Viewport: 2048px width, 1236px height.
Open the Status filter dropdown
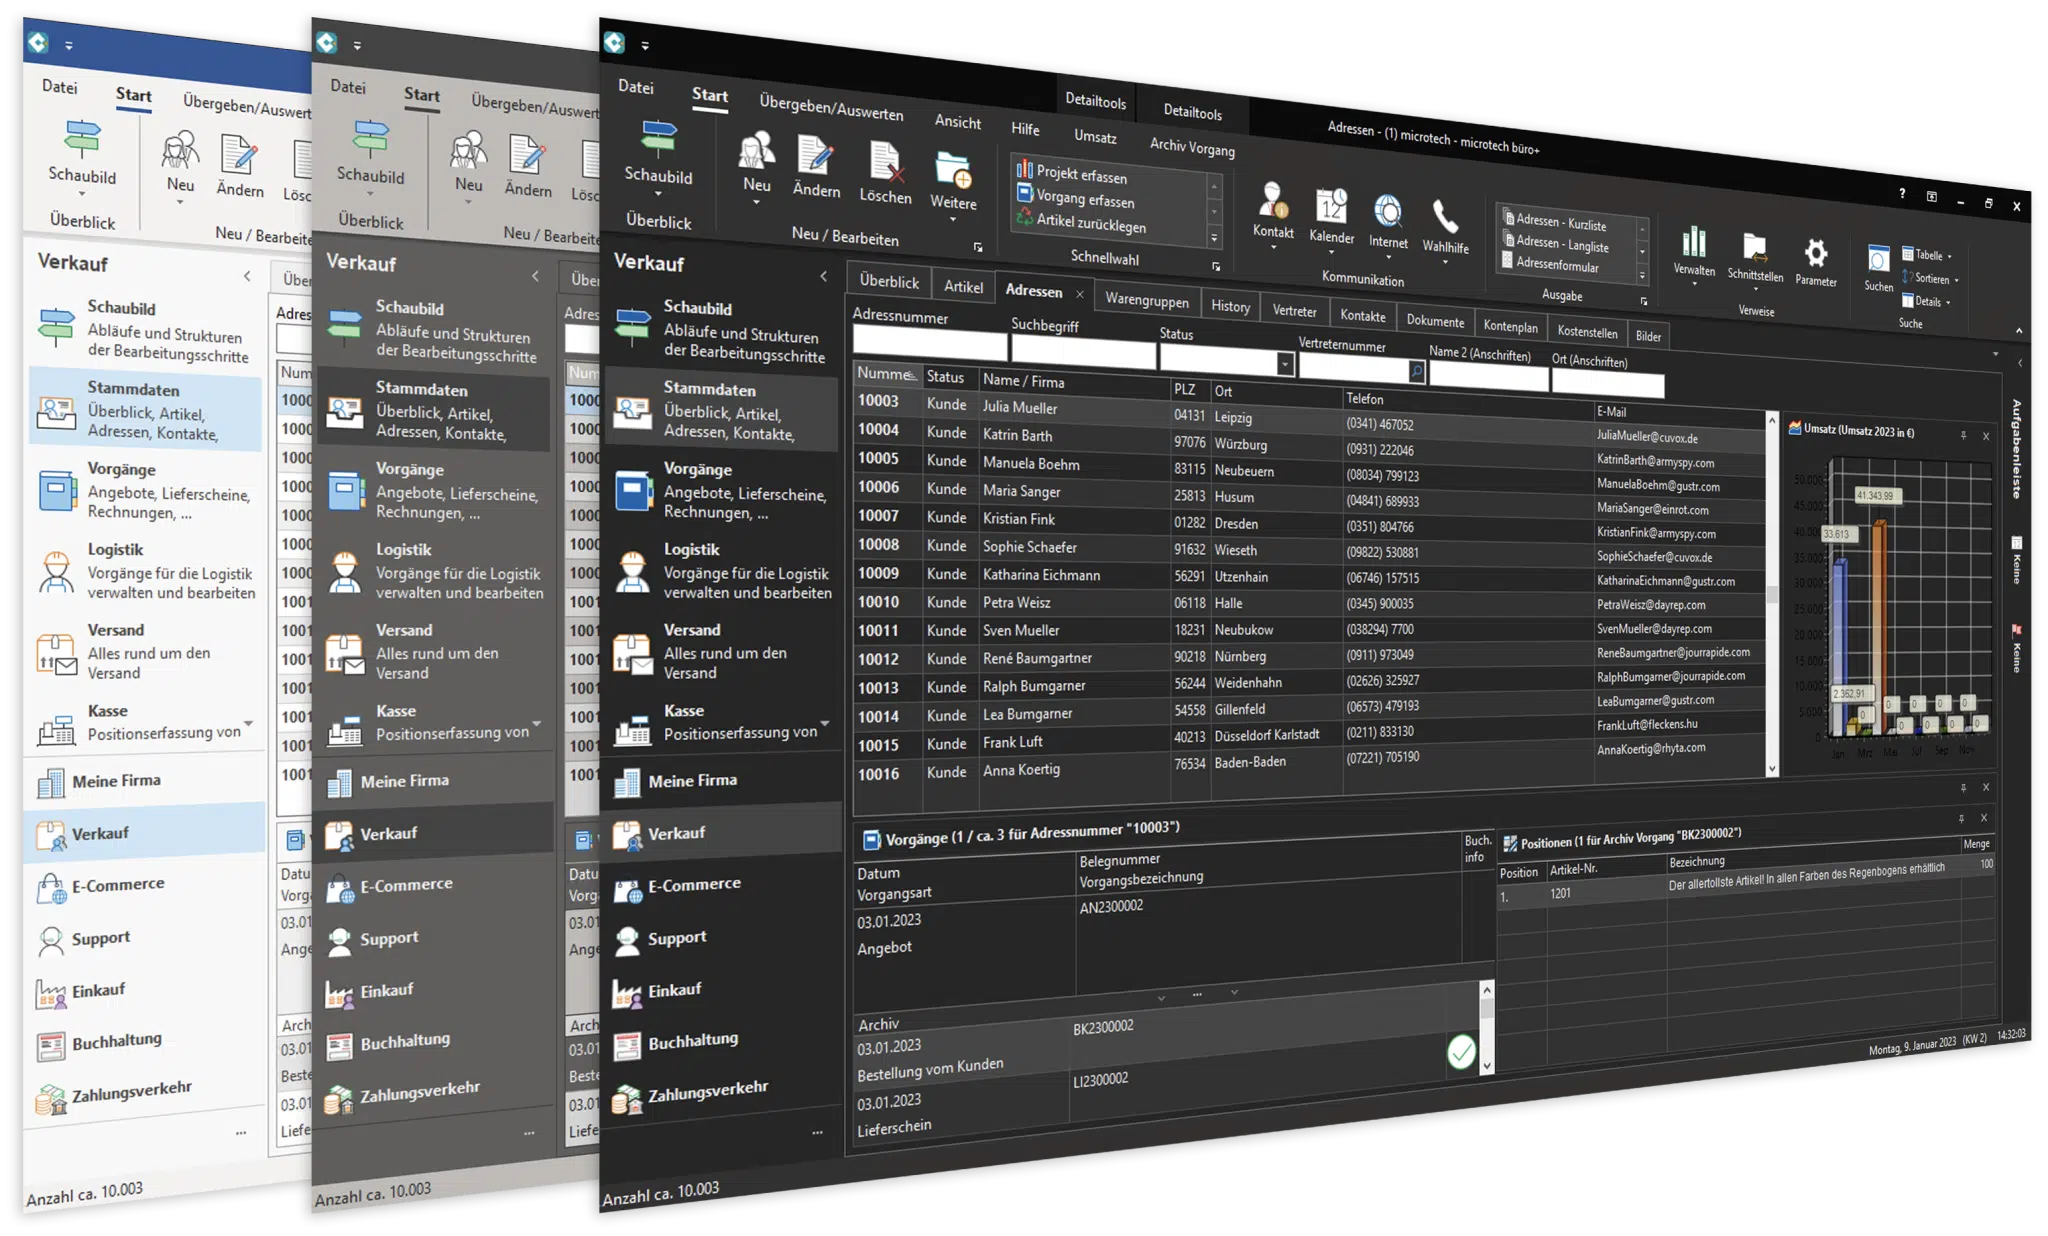[1285, 364]
